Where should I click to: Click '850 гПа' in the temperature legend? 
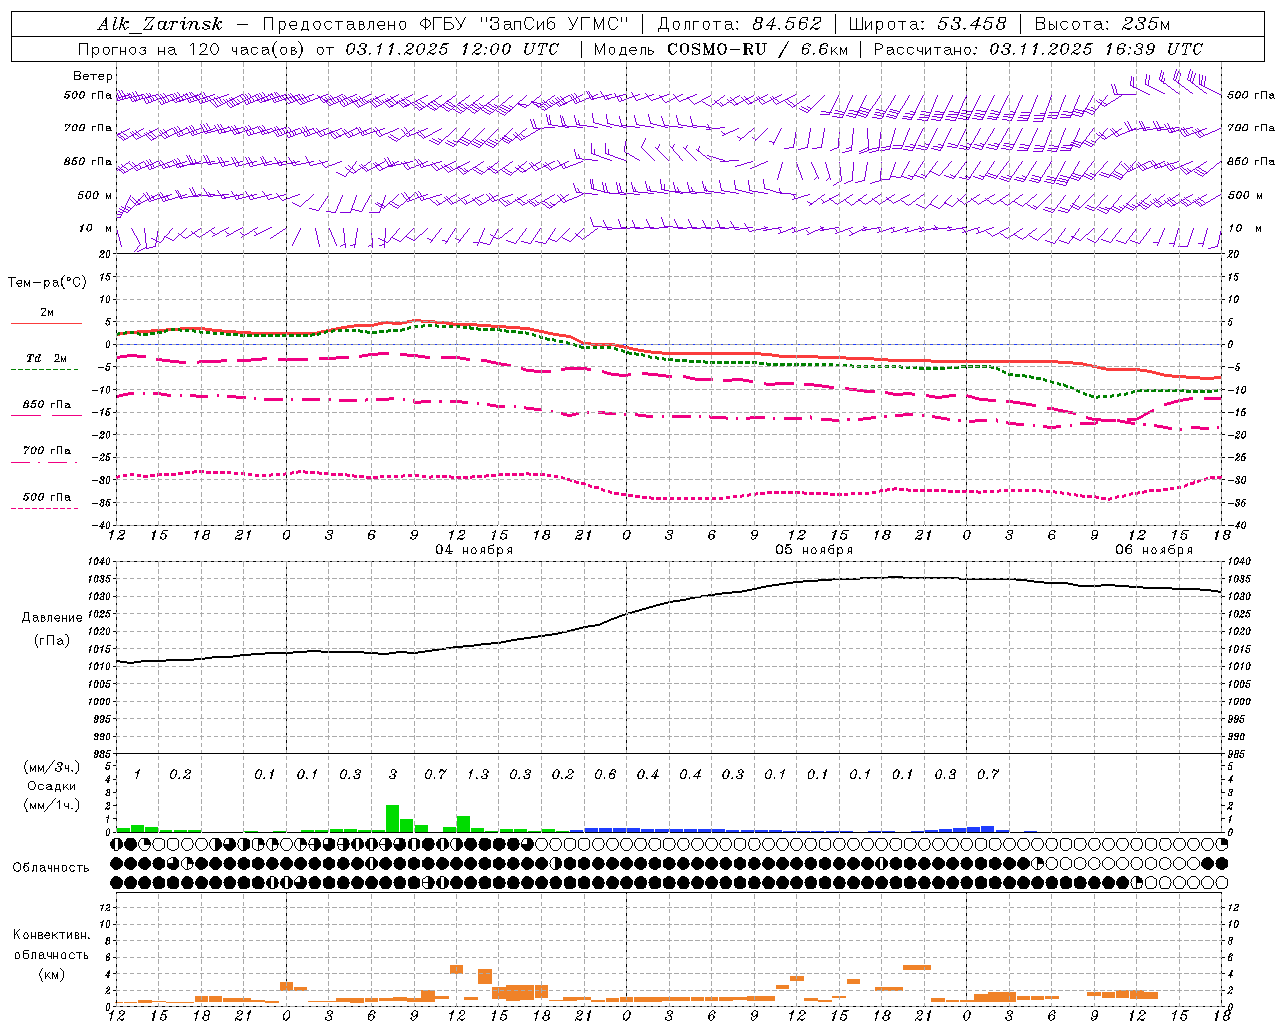click(x=47, y=405)
